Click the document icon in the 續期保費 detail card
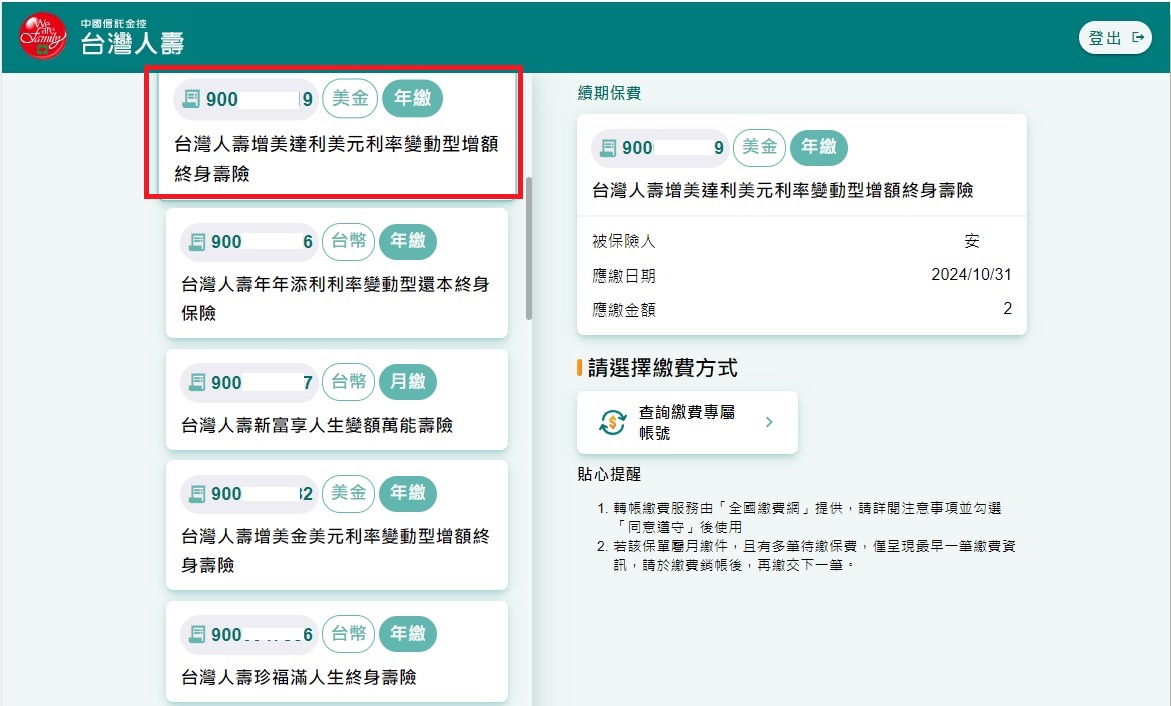 pyautogui.click(x=609, y=148)
